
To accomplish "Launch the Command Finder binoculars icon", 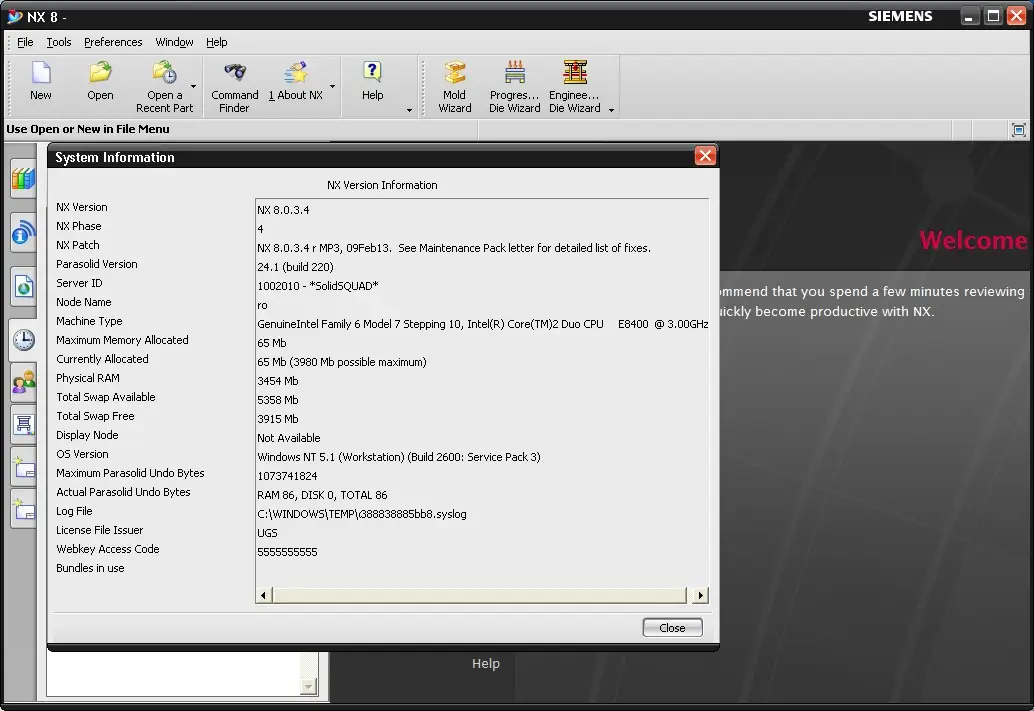I will coord(235,73).
